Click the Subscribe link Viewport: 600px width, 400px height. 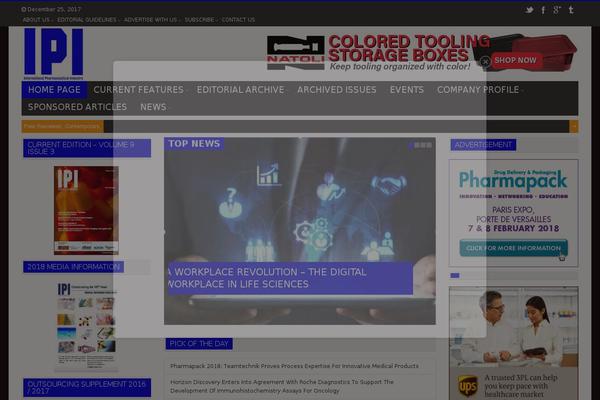point(199,20)
